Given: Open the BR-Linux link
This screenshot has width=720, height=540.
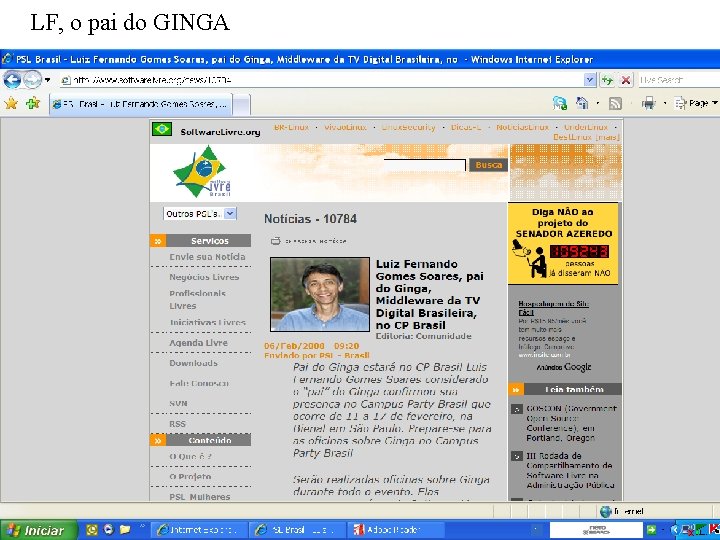Looking at the screenshot, I should click(x=292, y=127).
